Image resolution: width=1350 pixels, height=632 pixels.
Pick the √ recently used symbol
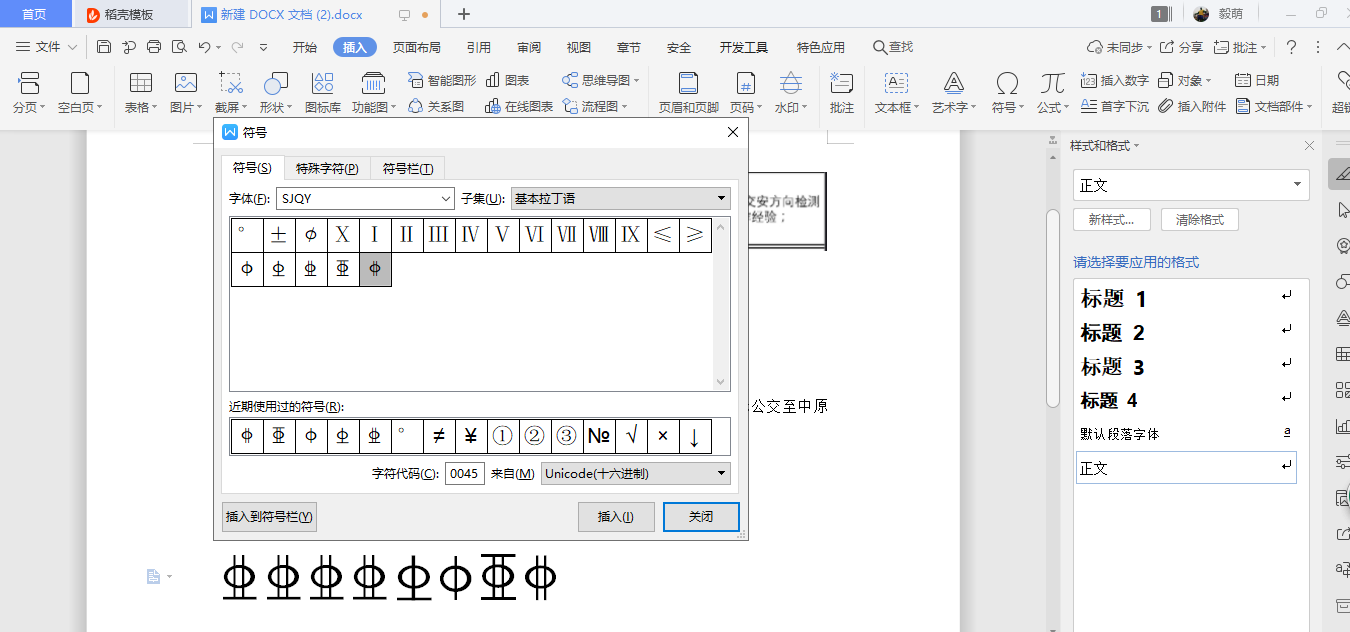coord(631,436)
